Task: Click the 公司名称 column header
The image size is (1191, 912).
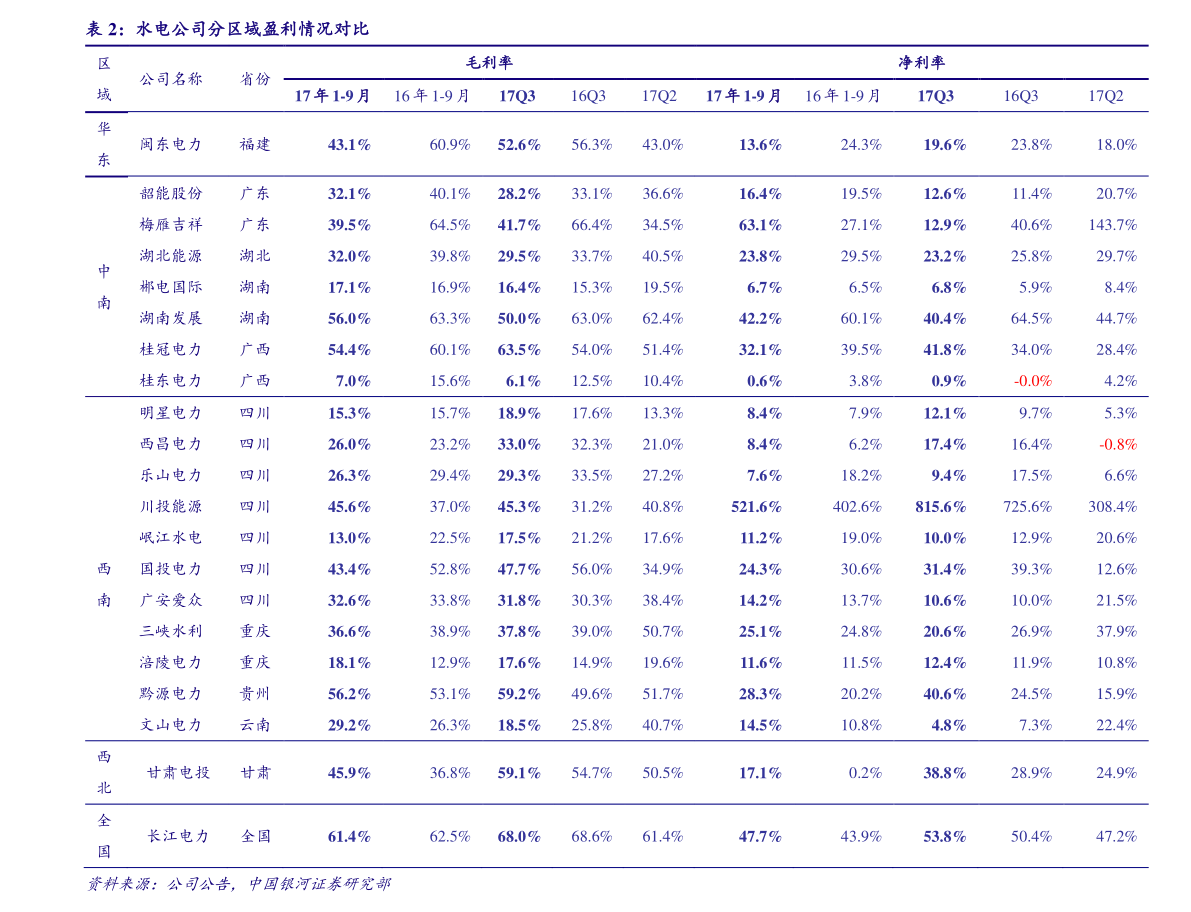Action: (x=171, y=78)
